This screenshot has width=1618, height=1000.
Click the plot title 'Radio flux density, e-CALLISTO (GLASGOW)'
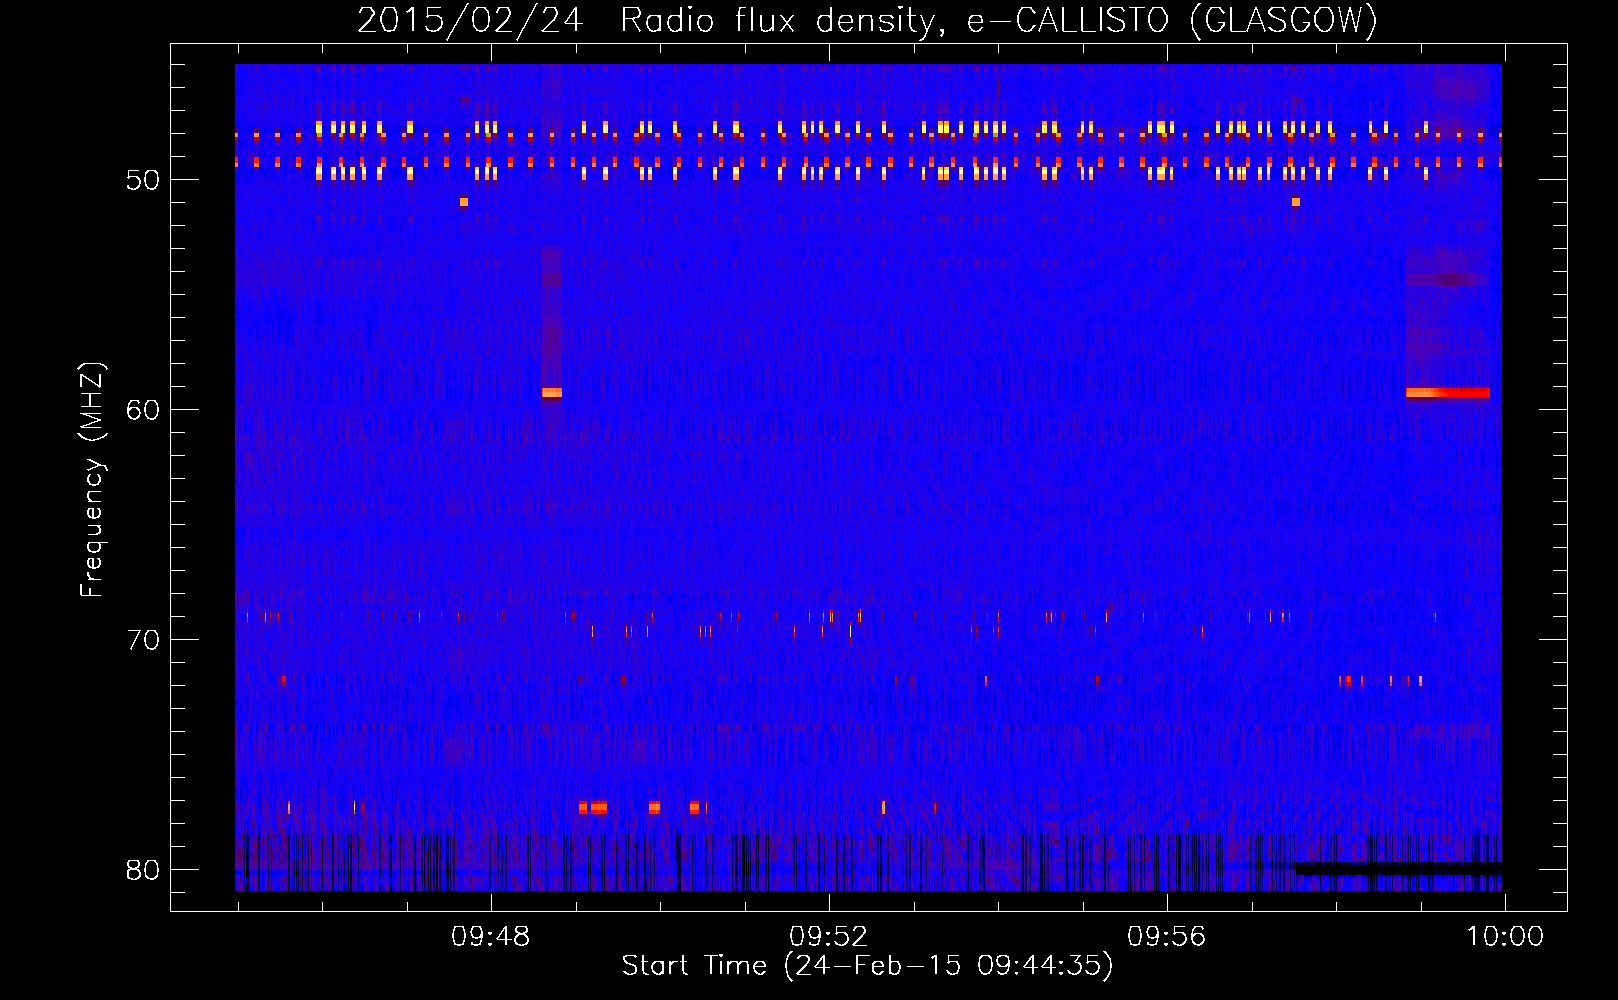(x=999, y=20)
